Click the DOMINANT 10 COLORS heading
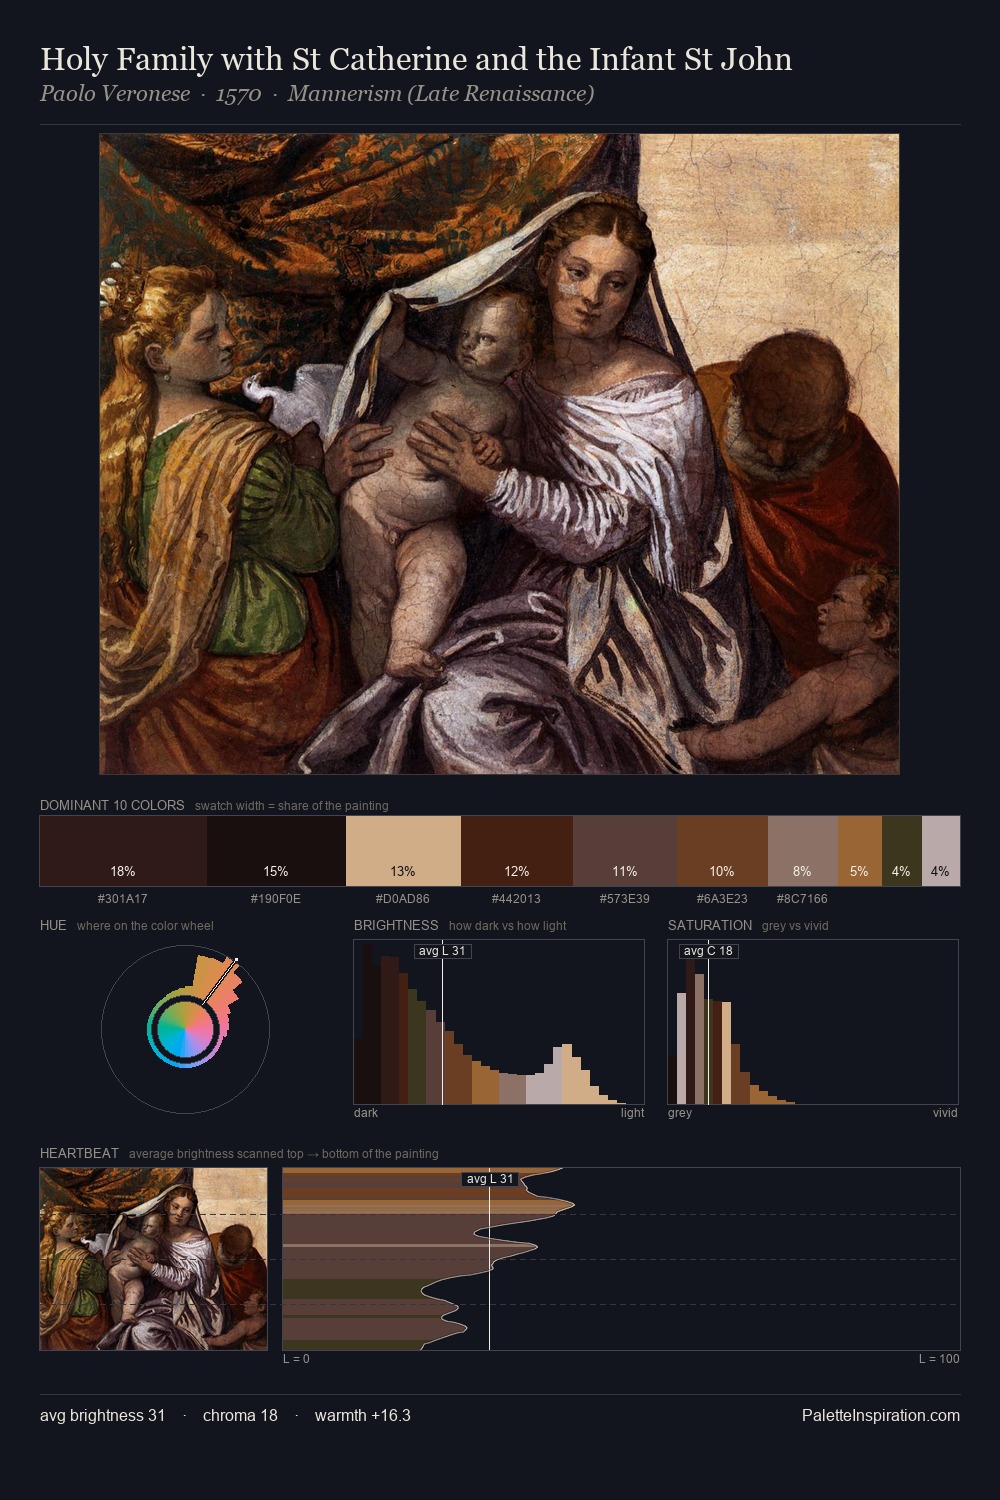 point(112,805)
